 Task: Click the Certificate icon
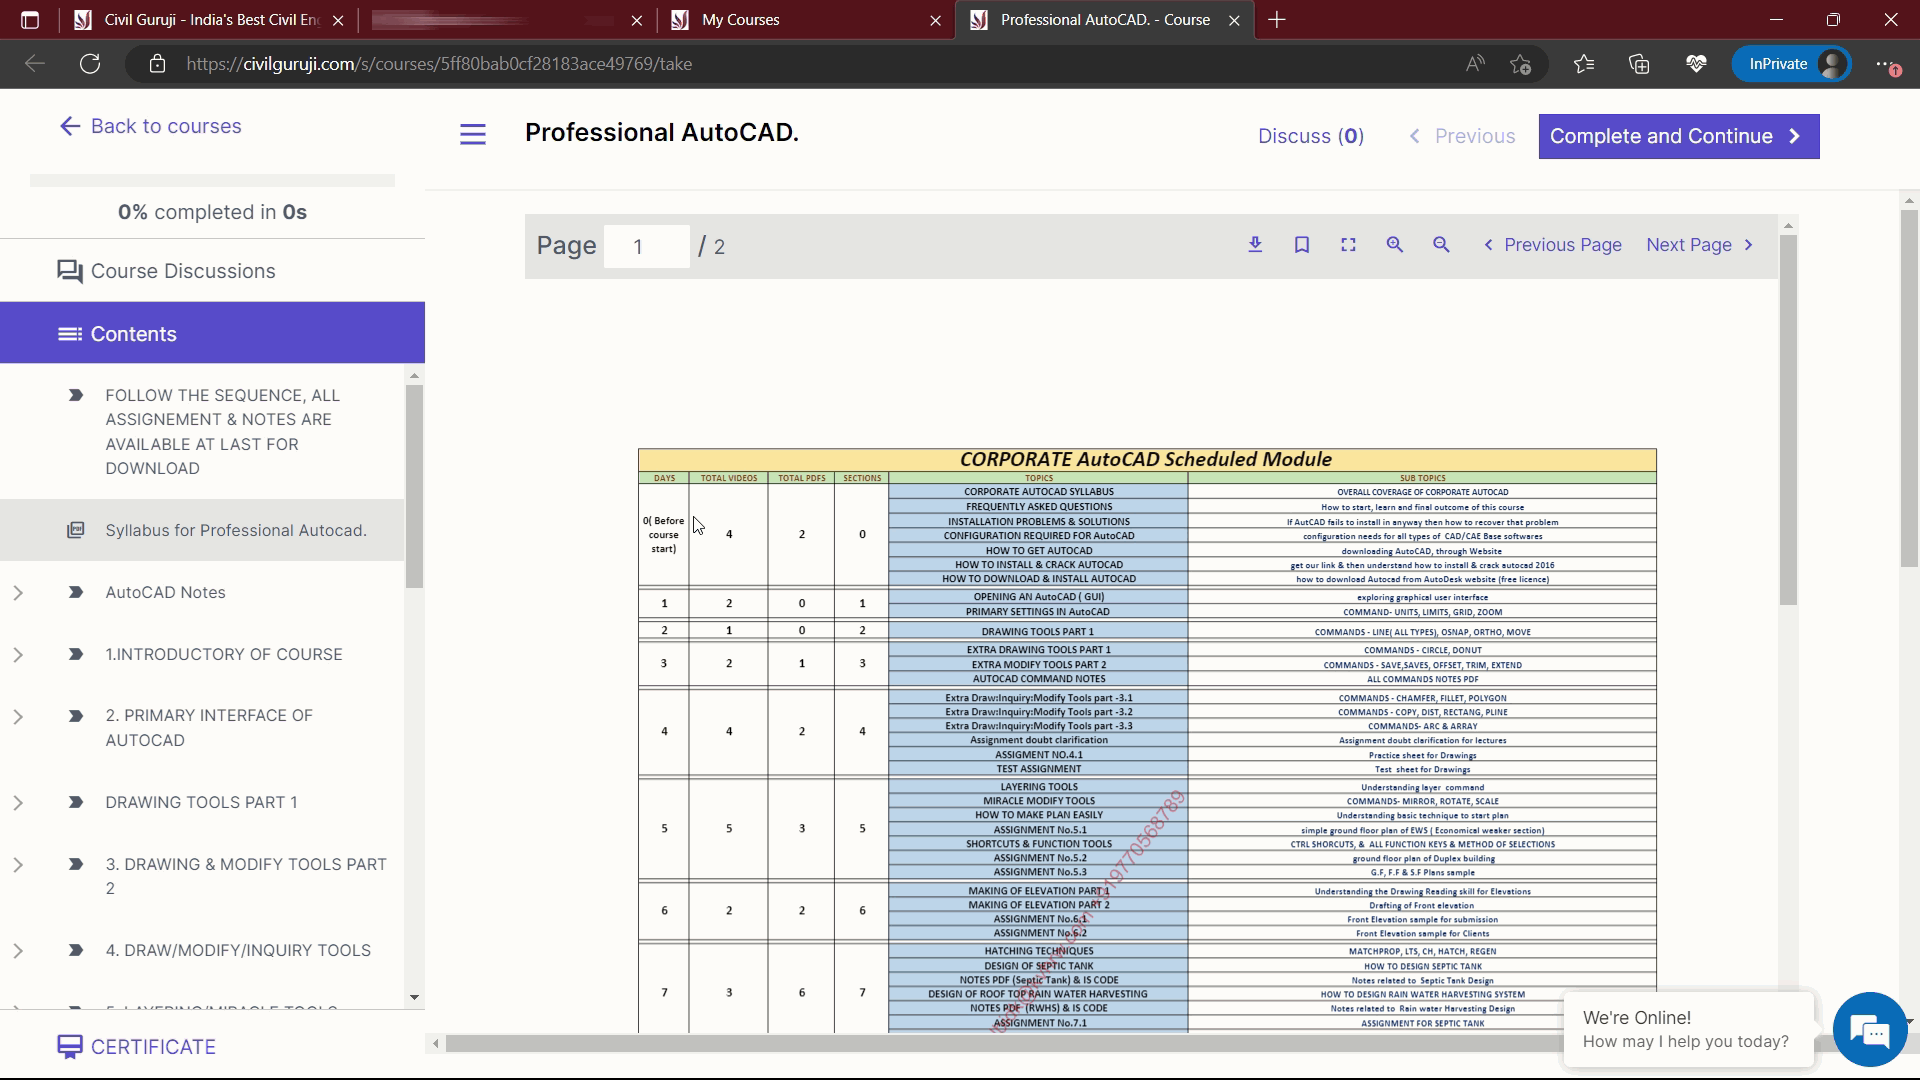pos(69,1047)
